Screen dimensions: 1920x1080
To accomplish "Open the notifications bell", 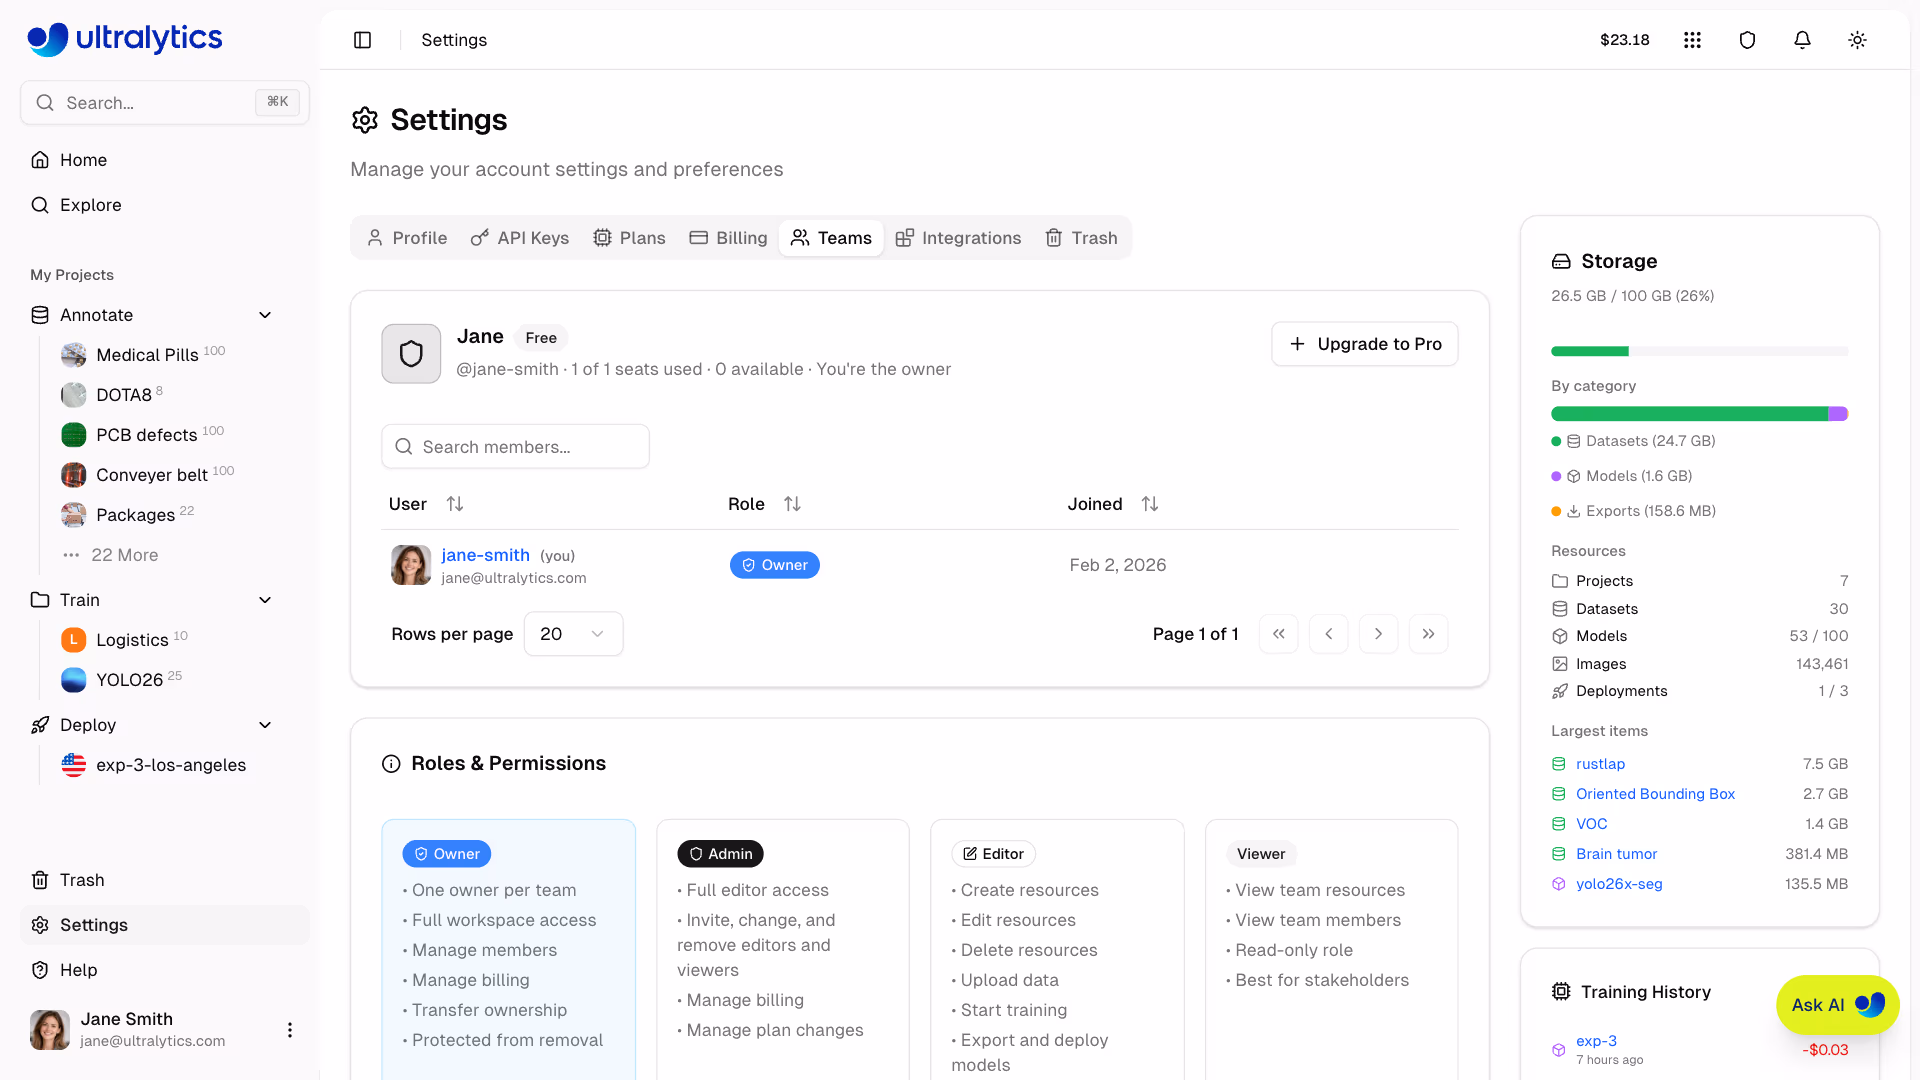I will coord(1802,40).
